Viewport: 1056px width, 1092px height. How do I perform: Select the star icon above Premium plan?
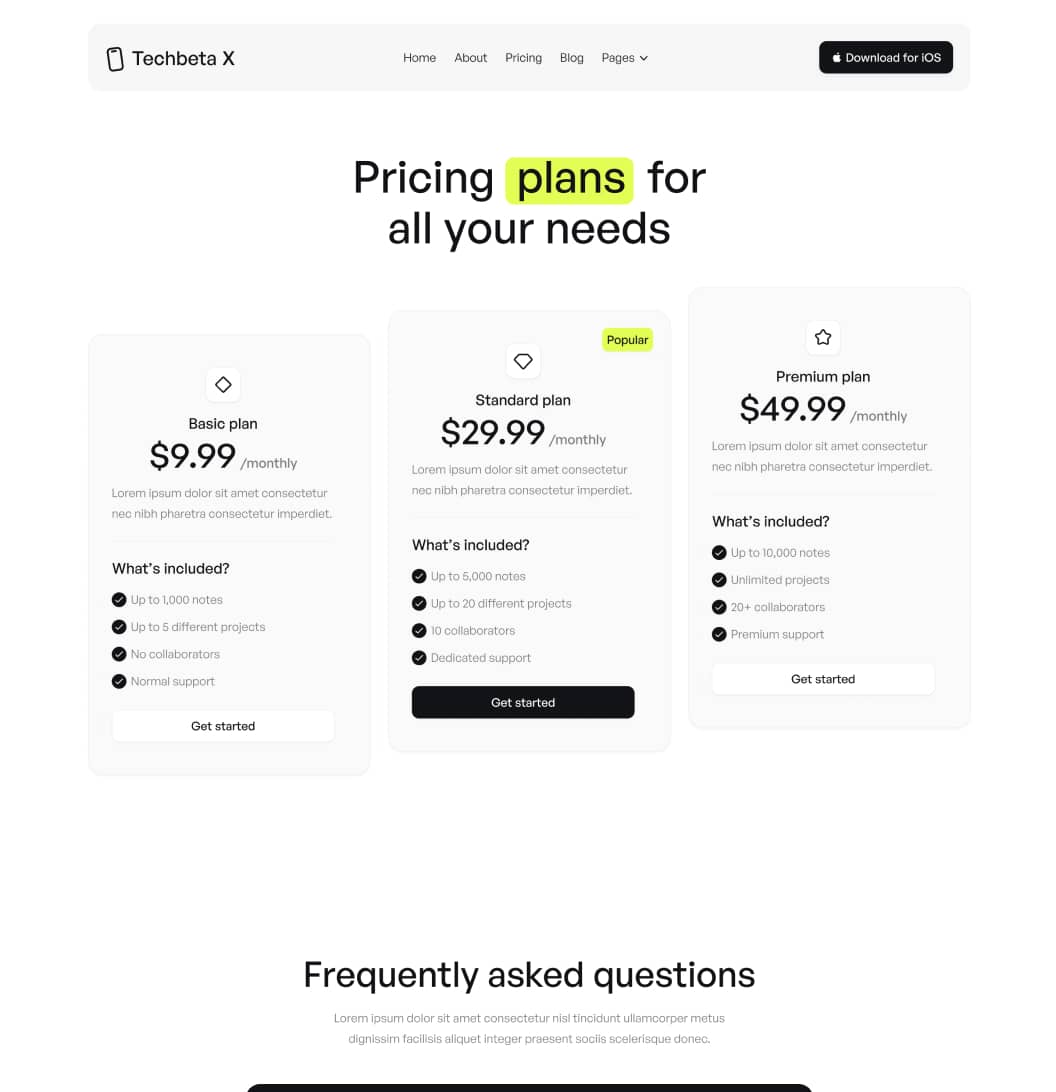(823, 338)
